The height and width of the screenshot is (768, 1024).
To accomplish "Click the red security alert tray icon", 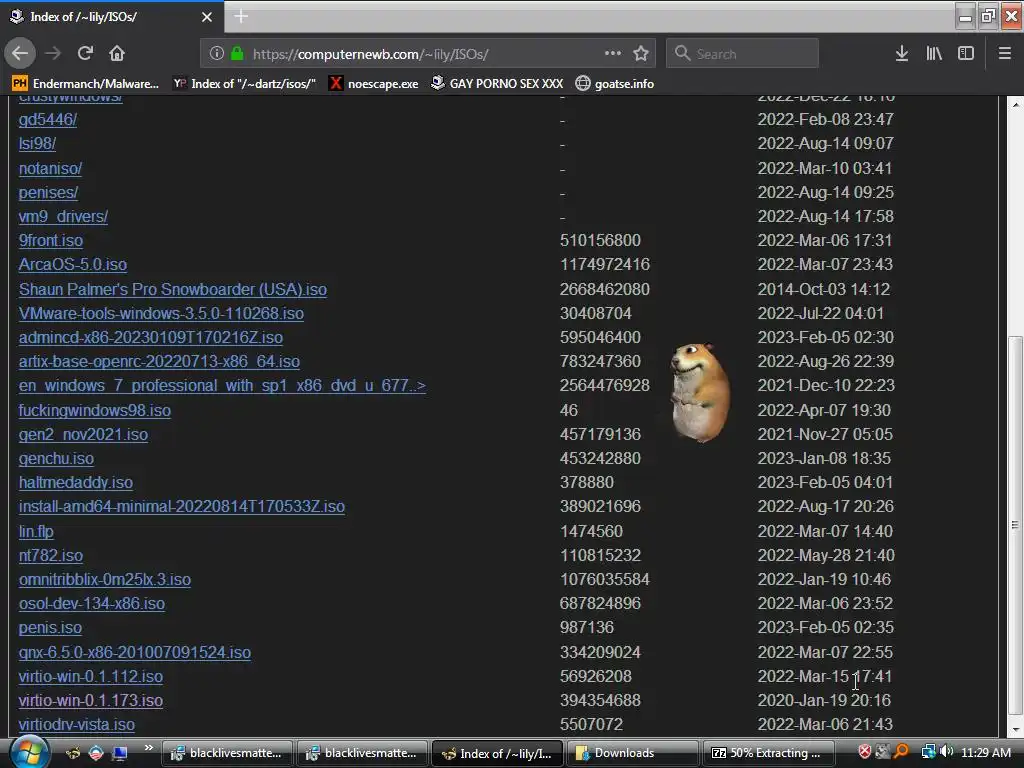I will [865, 752].
